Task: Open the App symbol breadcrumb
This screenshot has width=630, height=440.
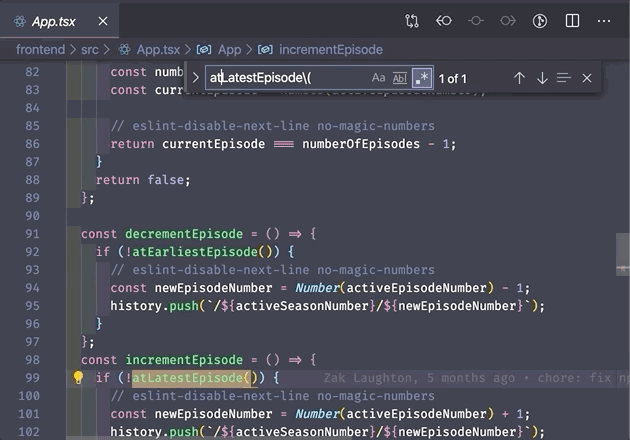Action: click(229, 49)
